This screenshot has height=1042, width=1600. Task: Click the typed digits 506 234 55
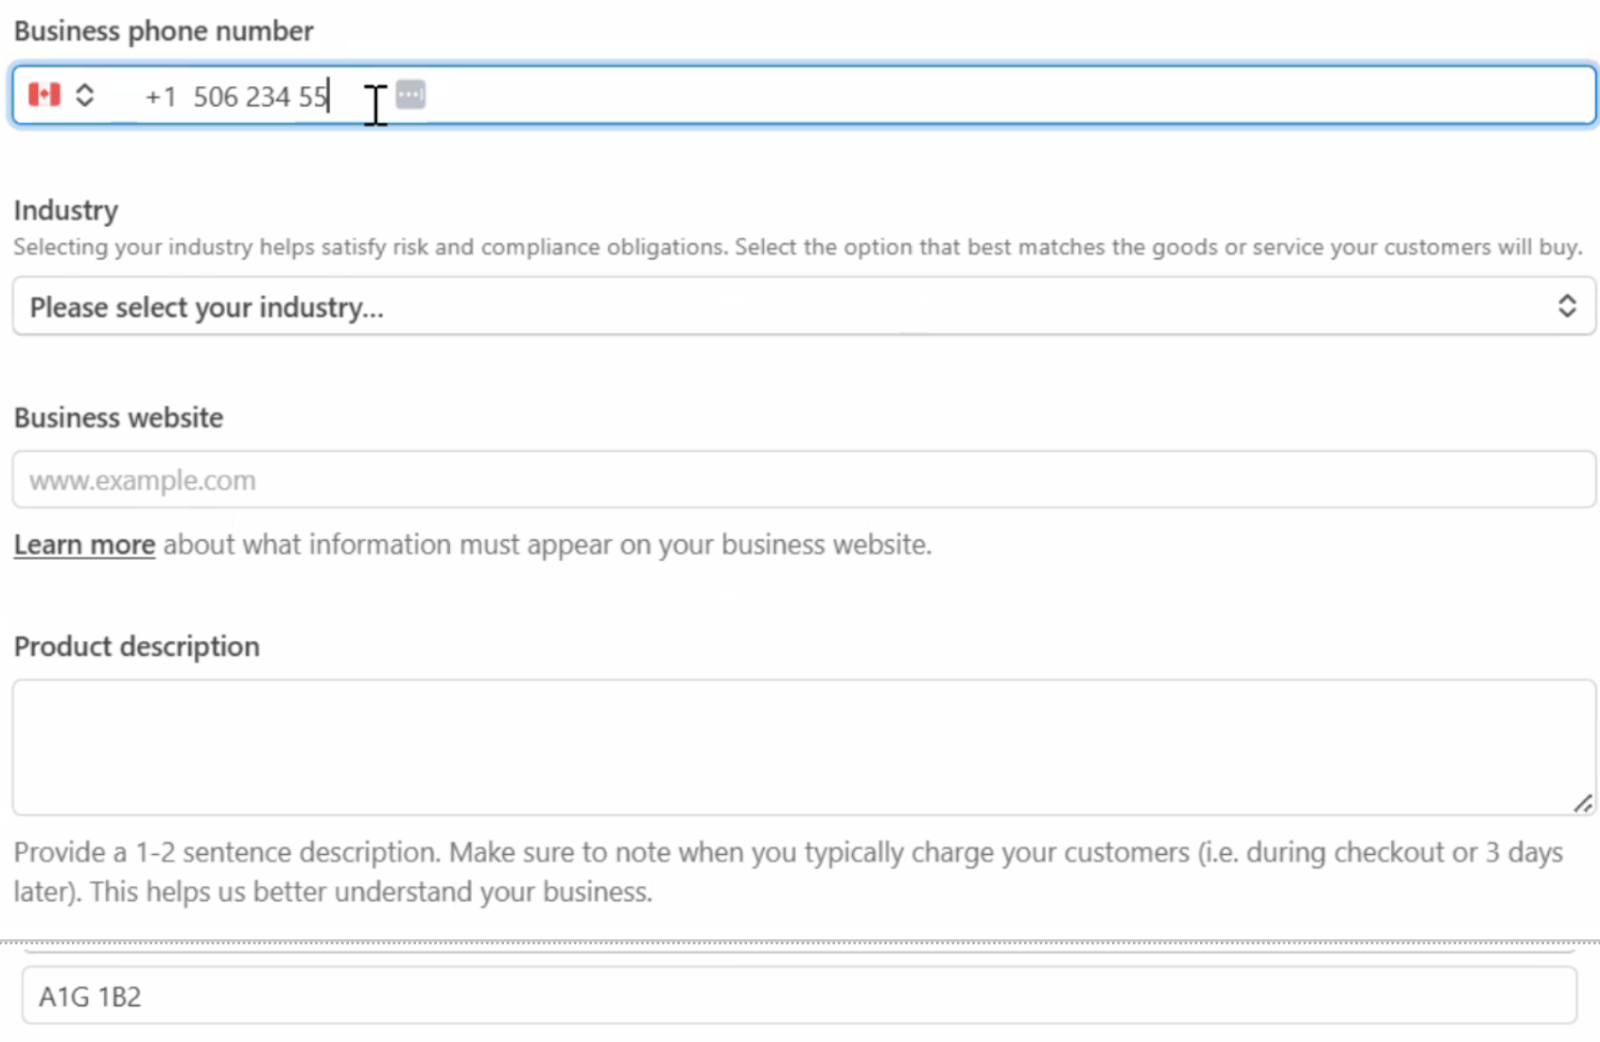260,97
